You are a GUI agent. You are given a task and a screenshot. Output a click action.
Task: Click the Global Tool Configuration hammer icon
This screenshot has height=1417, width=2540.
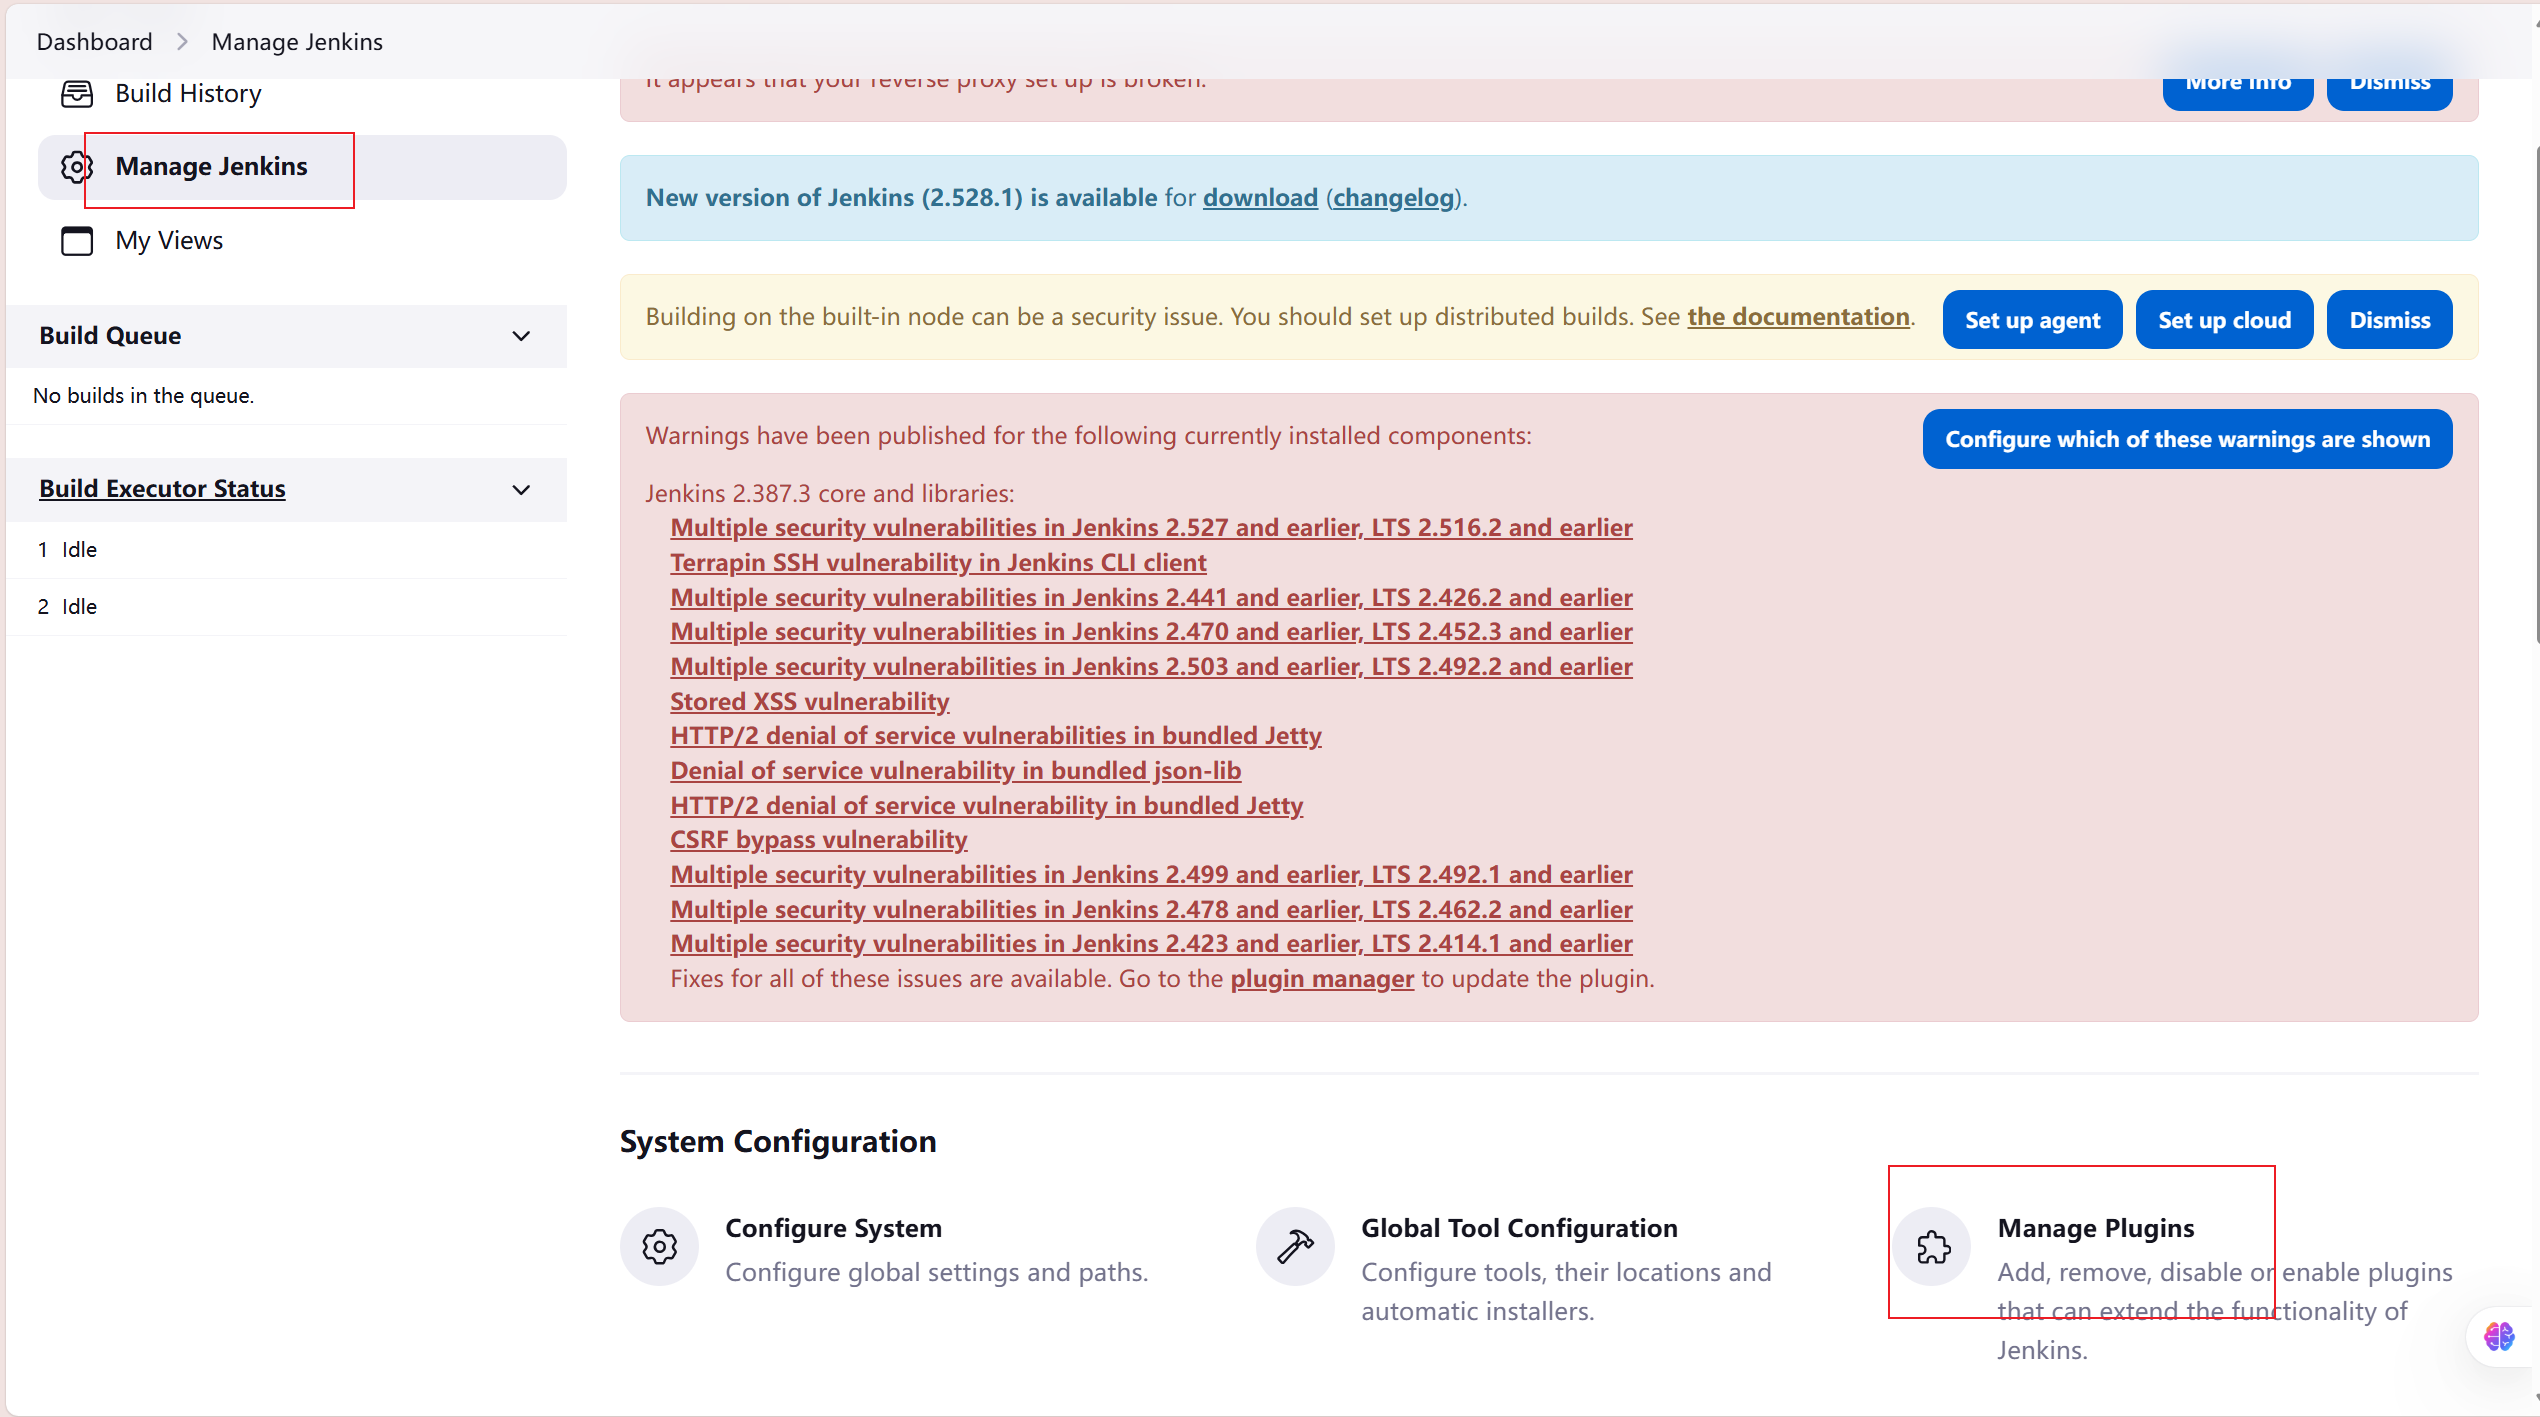pyautogui.click(x=1295, y=1246)
